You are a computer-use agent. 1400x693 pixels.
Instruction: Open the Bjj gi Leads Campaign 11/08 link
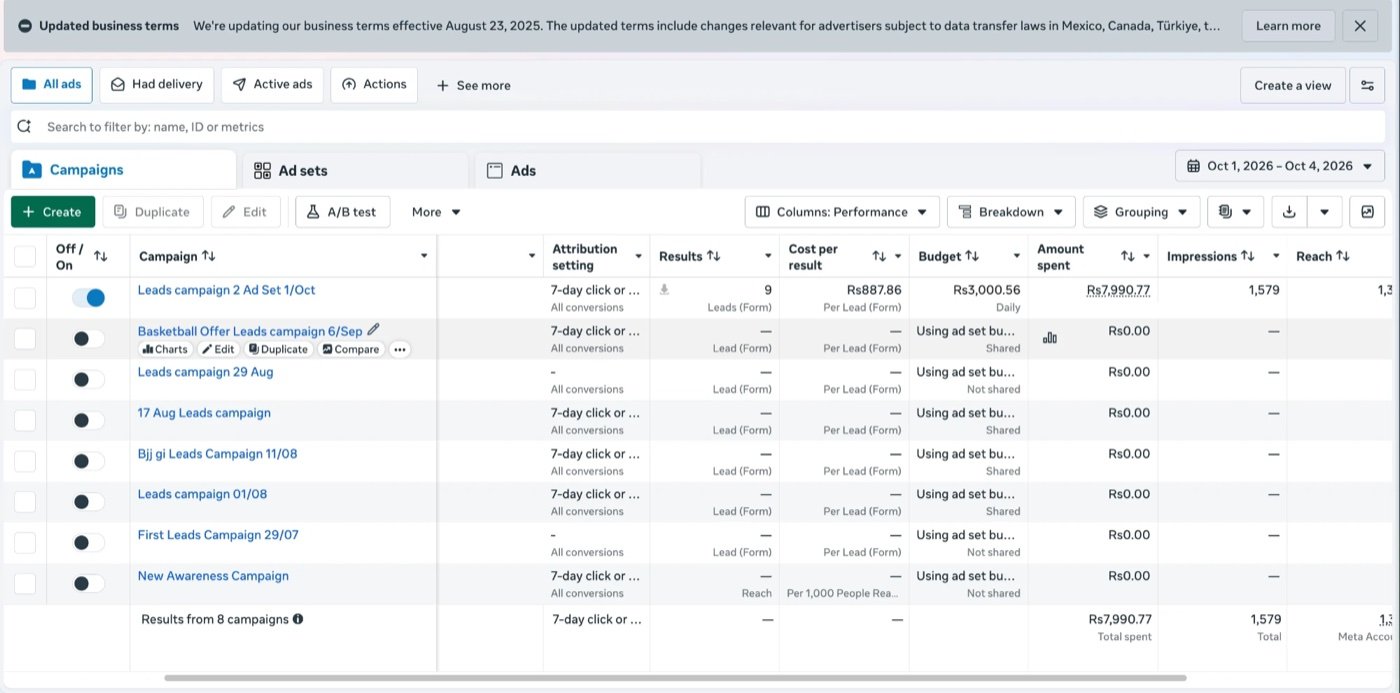(217, 454)
